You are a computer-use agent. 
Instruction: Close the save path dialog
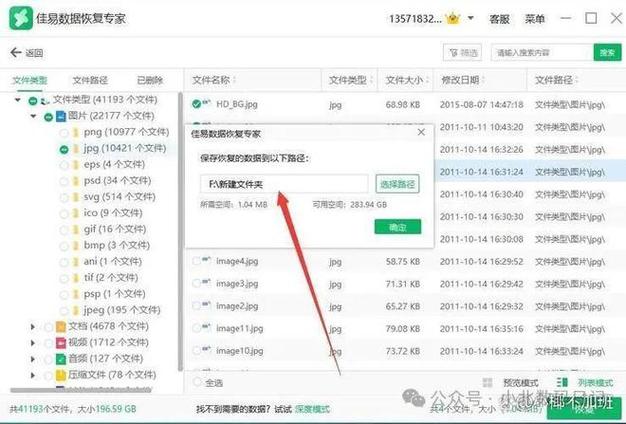(x=421, y=132)
